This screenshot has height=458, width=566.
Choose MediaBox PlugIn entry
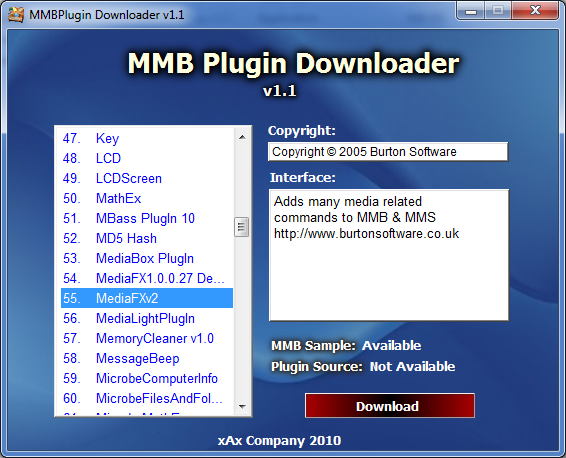tap(147, 258)
